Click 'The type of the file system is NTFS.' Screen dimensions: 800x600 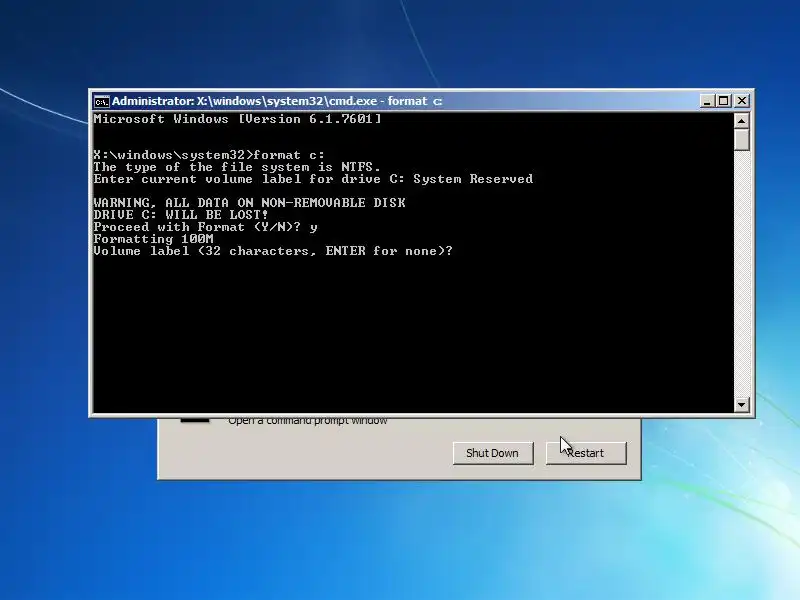[237, 167]
